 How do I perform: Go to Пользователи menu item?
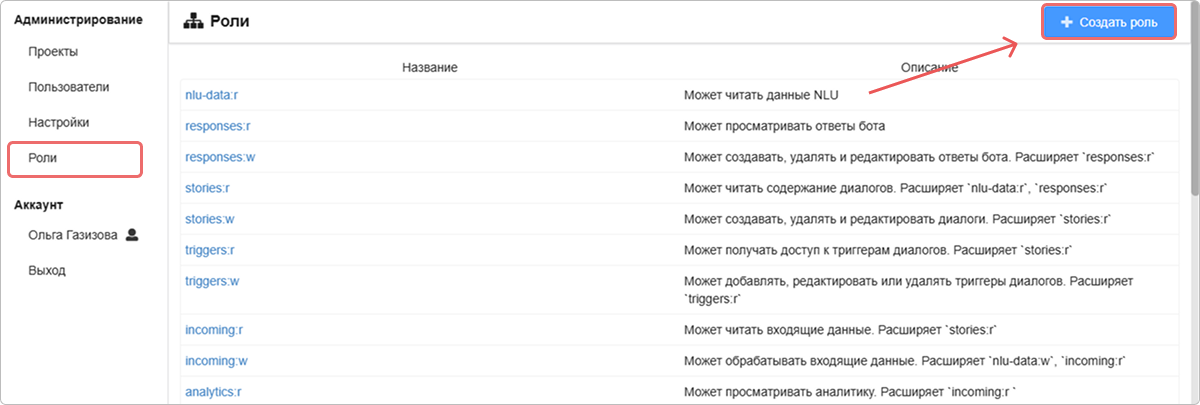pos(68,86)
